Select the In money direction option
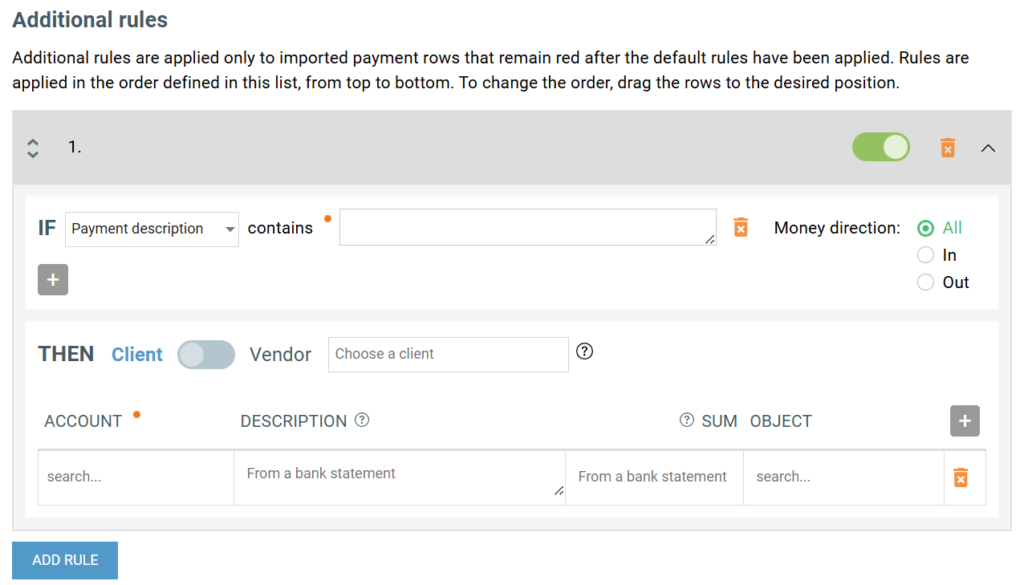The width and height of the screenshot is (1024, 585). (925, 255)
